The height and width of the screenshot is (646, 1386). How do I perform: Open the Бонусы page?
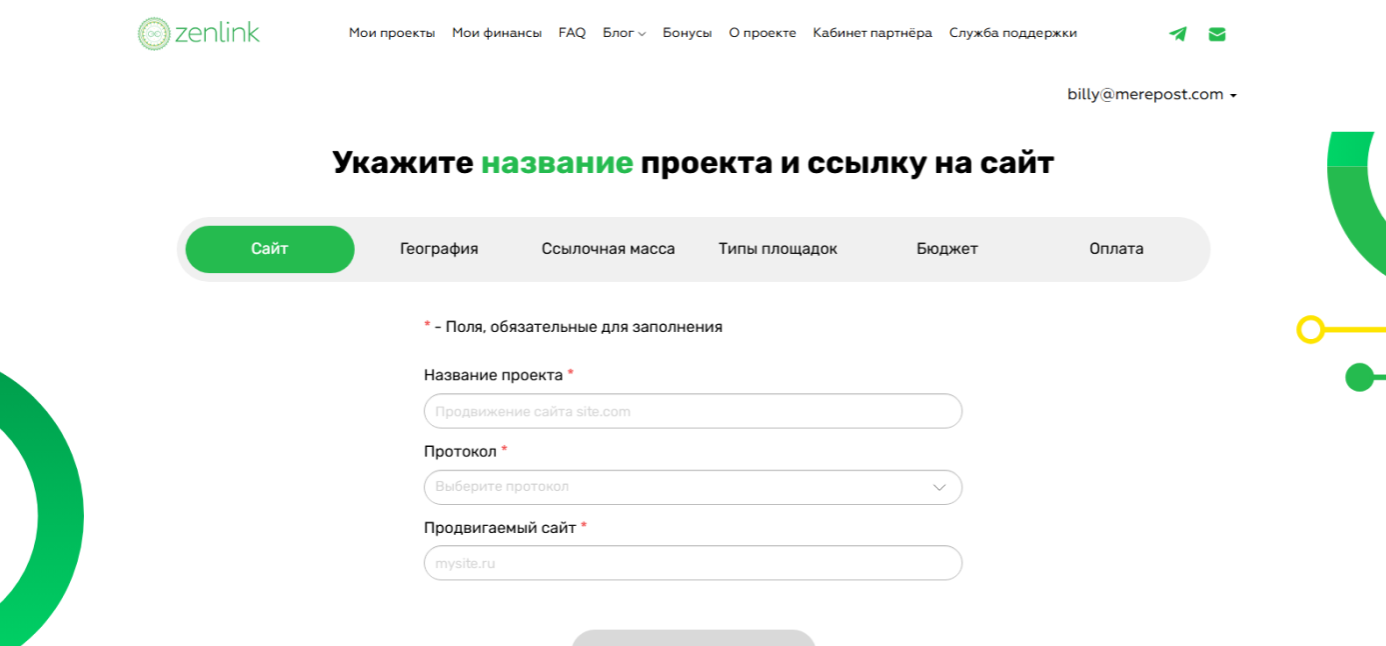click(x=687, y=33)
